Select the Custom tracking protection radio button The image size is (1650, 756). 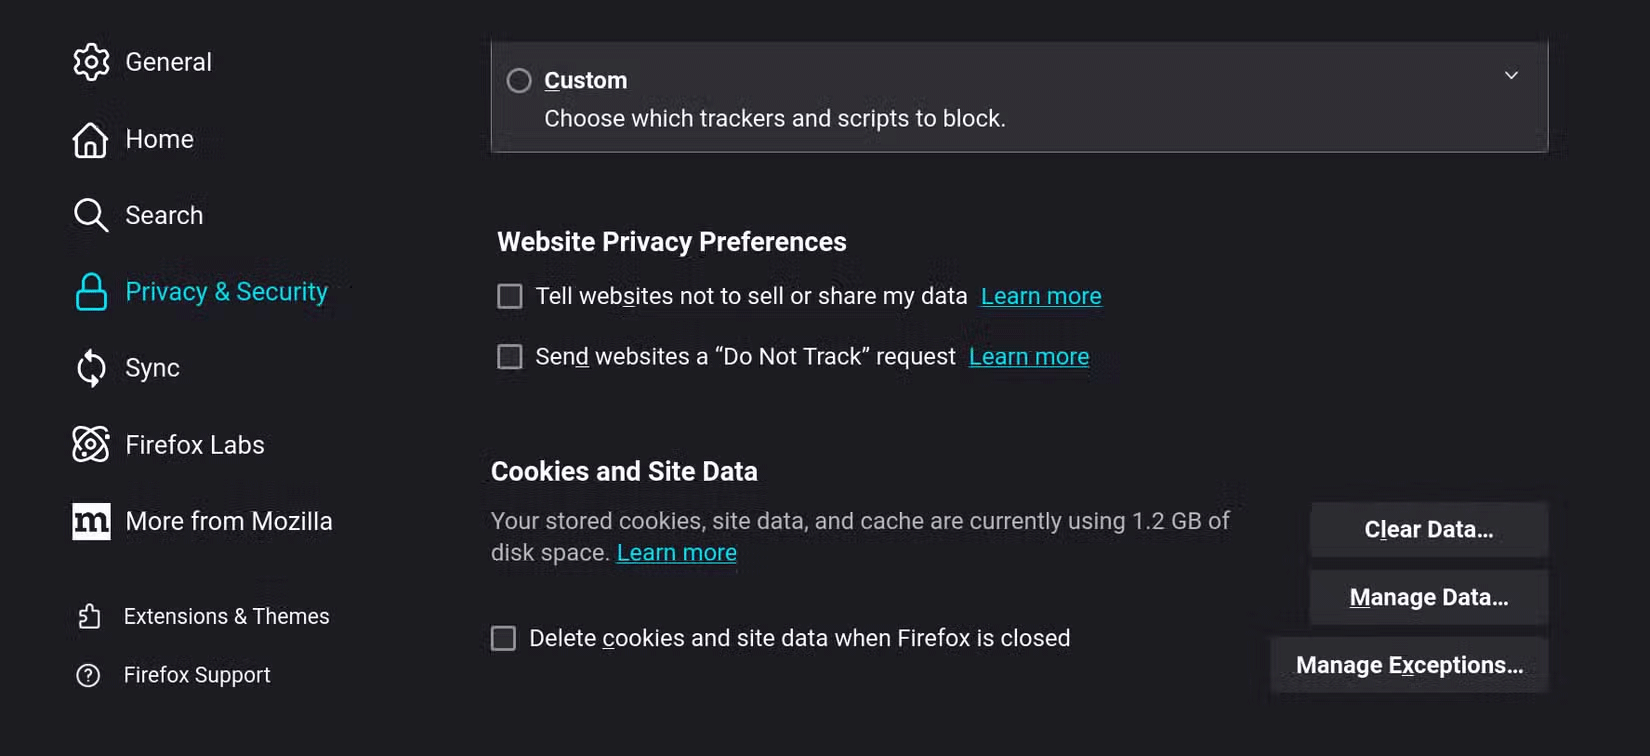click(x=518, y=80)
